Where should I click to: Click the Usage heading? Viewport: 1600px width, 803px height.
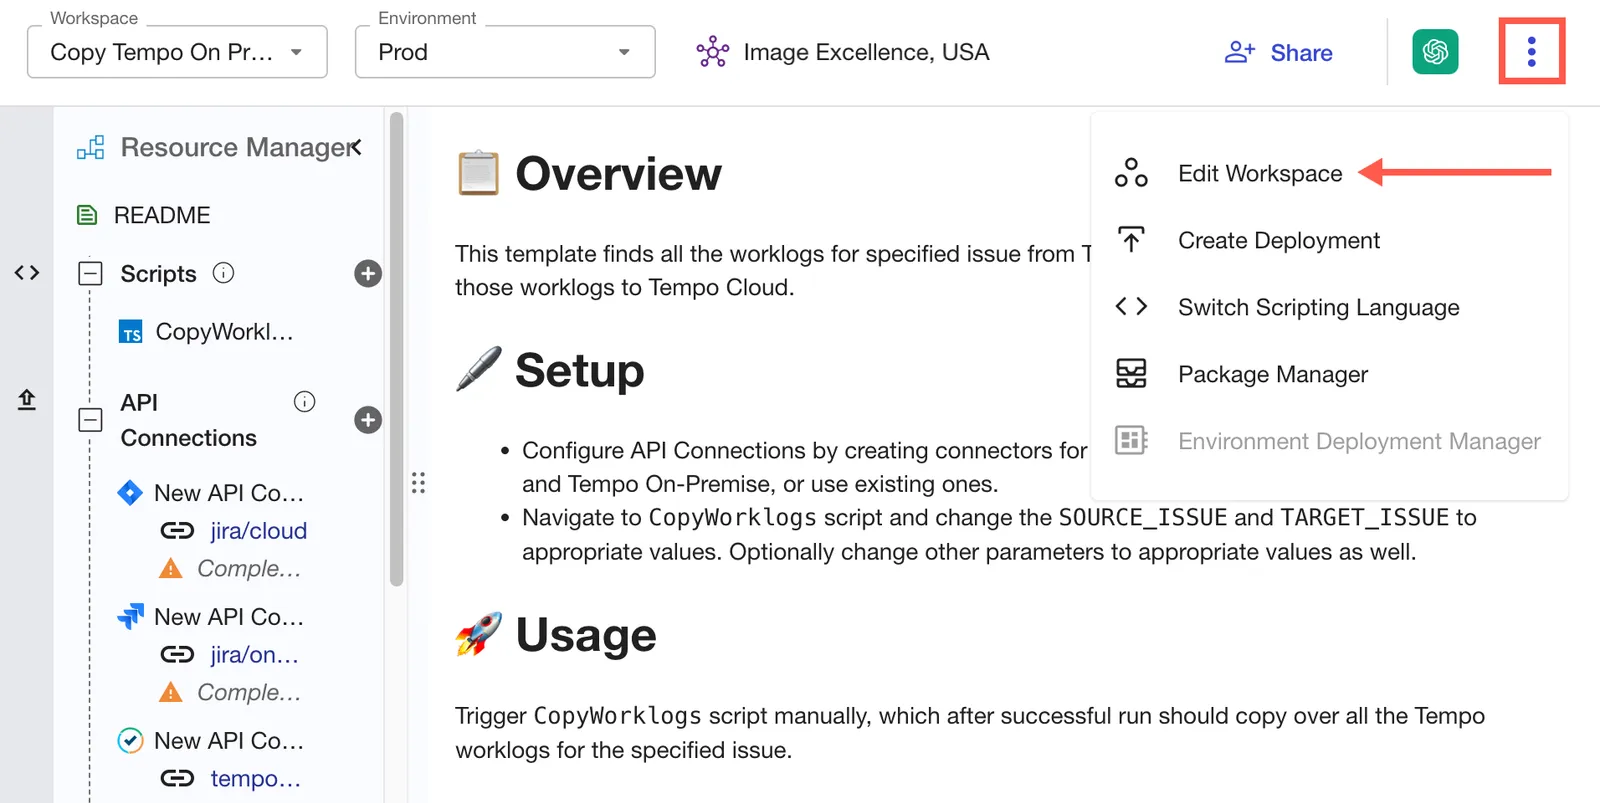(586, 635)
